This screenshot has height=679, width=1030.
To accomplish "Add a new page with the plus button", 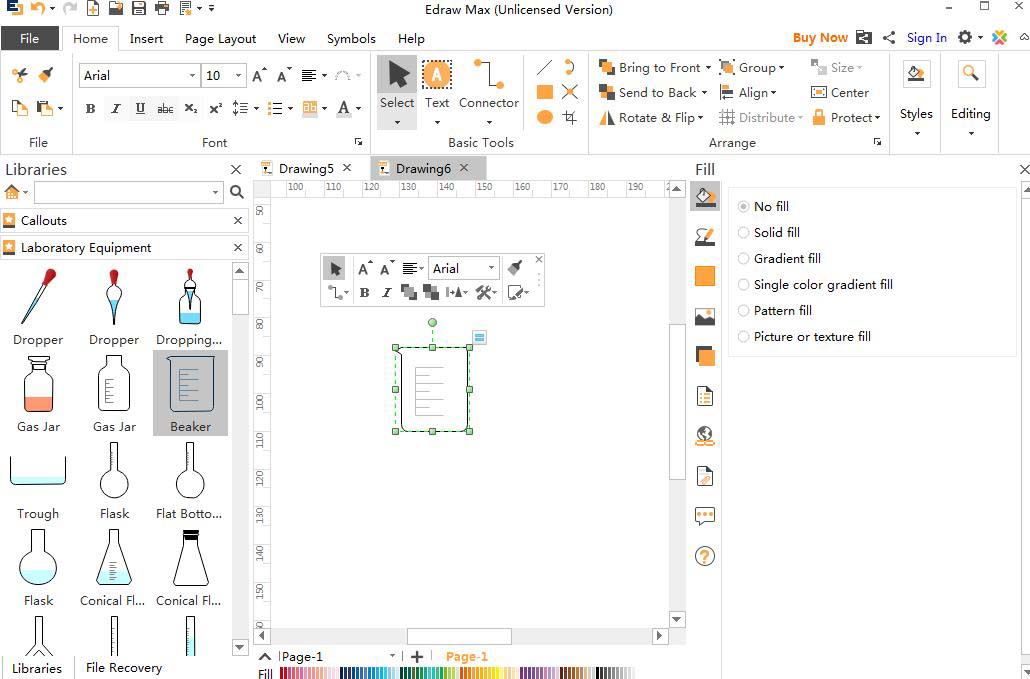I will click(416, 657).
